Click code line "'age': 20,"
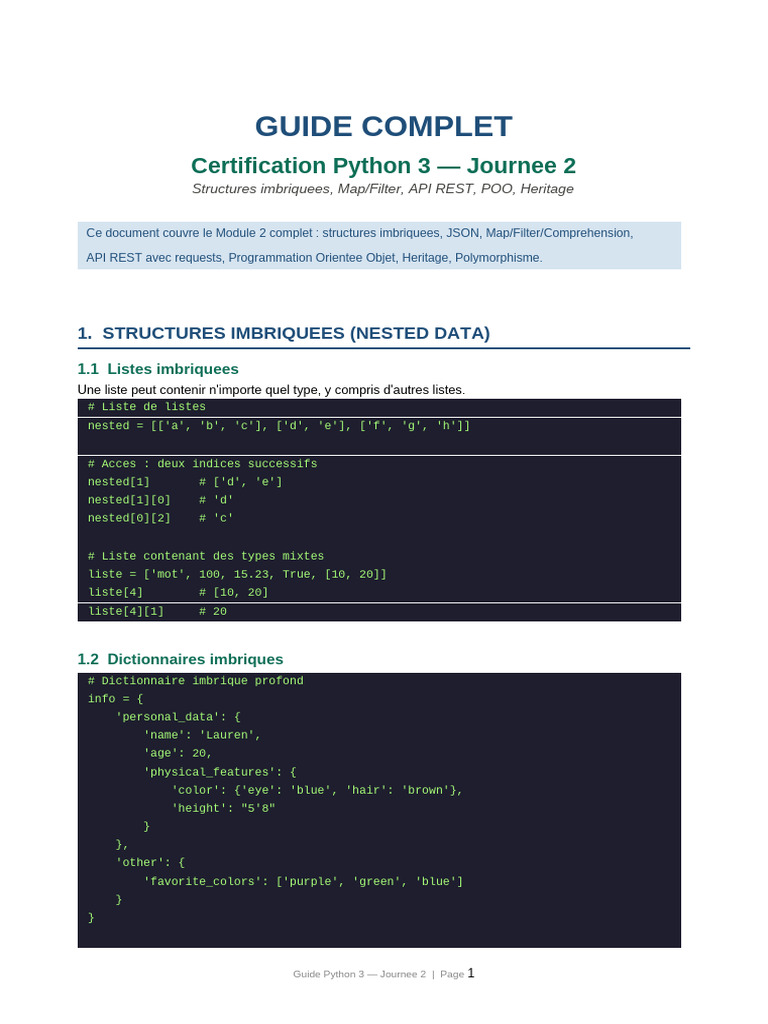Screen dimensions: 768x1024 point(178,754)
